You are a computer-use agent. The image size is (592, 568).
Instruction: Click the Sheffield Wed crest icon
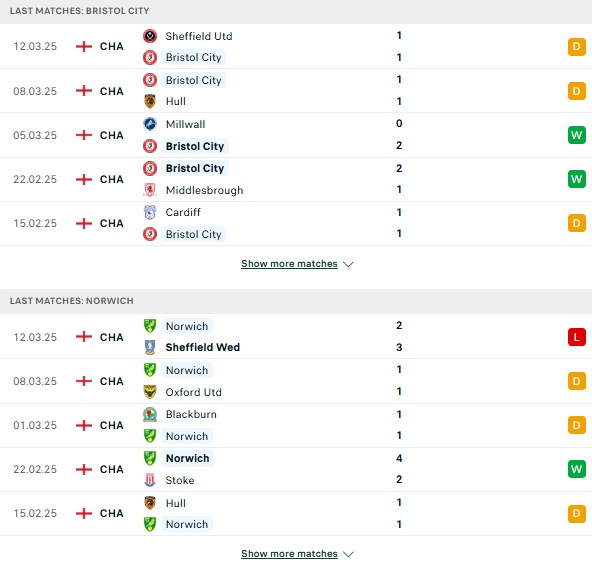tap(150, 347)
